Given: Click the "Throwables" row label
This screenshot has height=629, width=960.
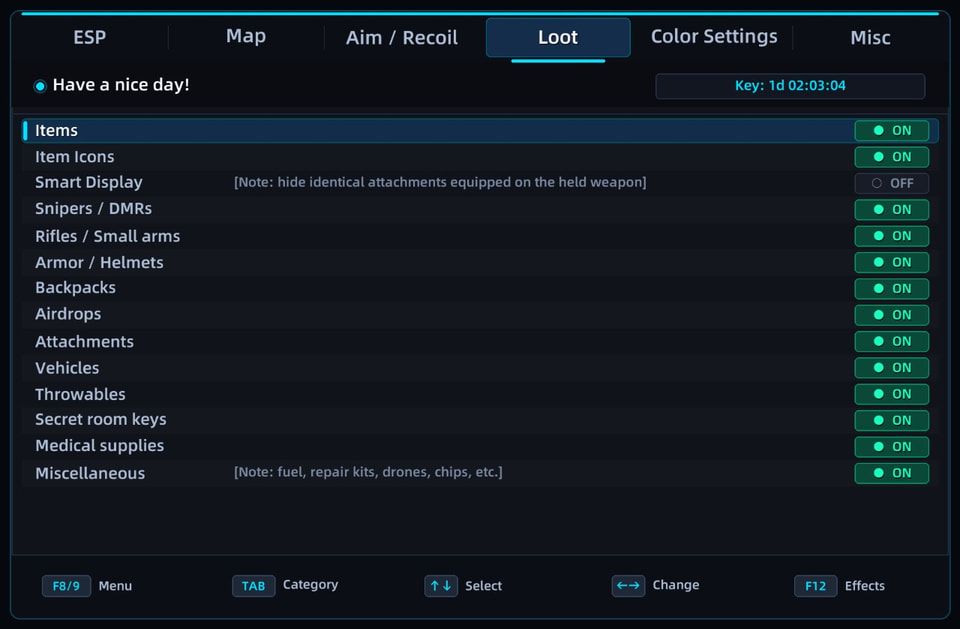Looking at the screenshot, I should click(80, 394).
